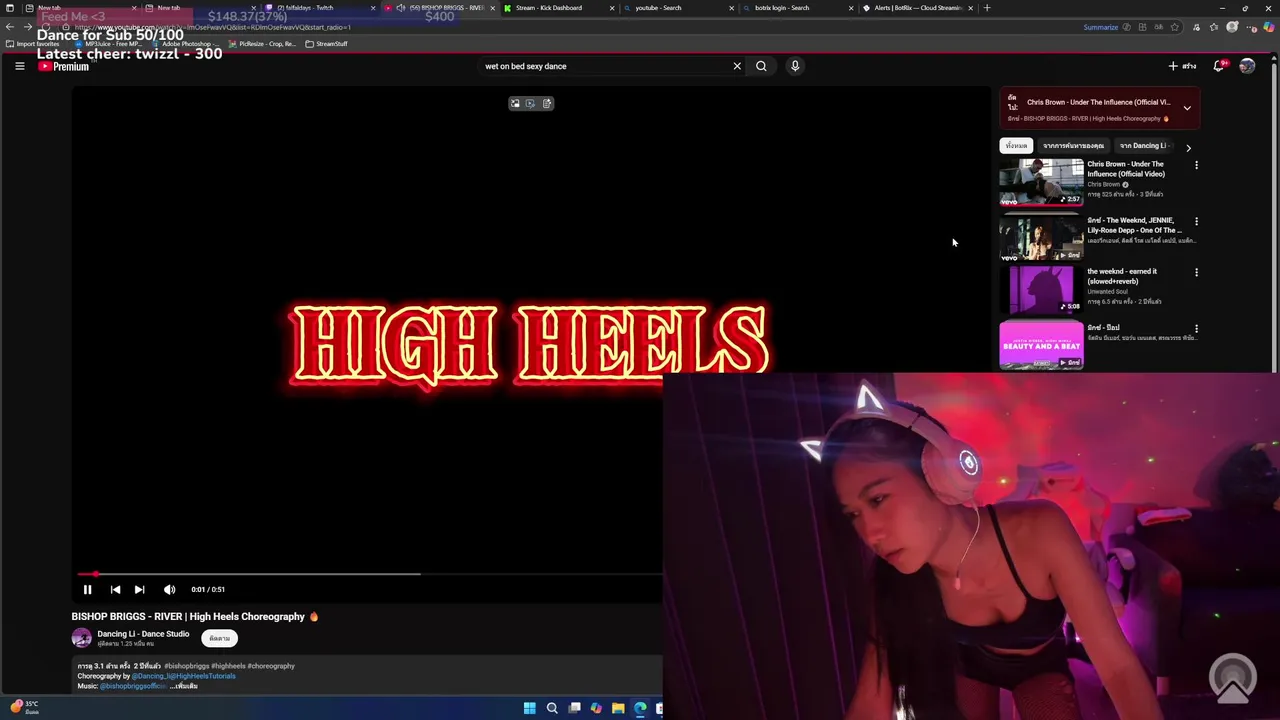The height and width of the screenshot is (720, 1280).
Task: Select the 'Dancing Li' filter chip
Action: coord(1143,146)
